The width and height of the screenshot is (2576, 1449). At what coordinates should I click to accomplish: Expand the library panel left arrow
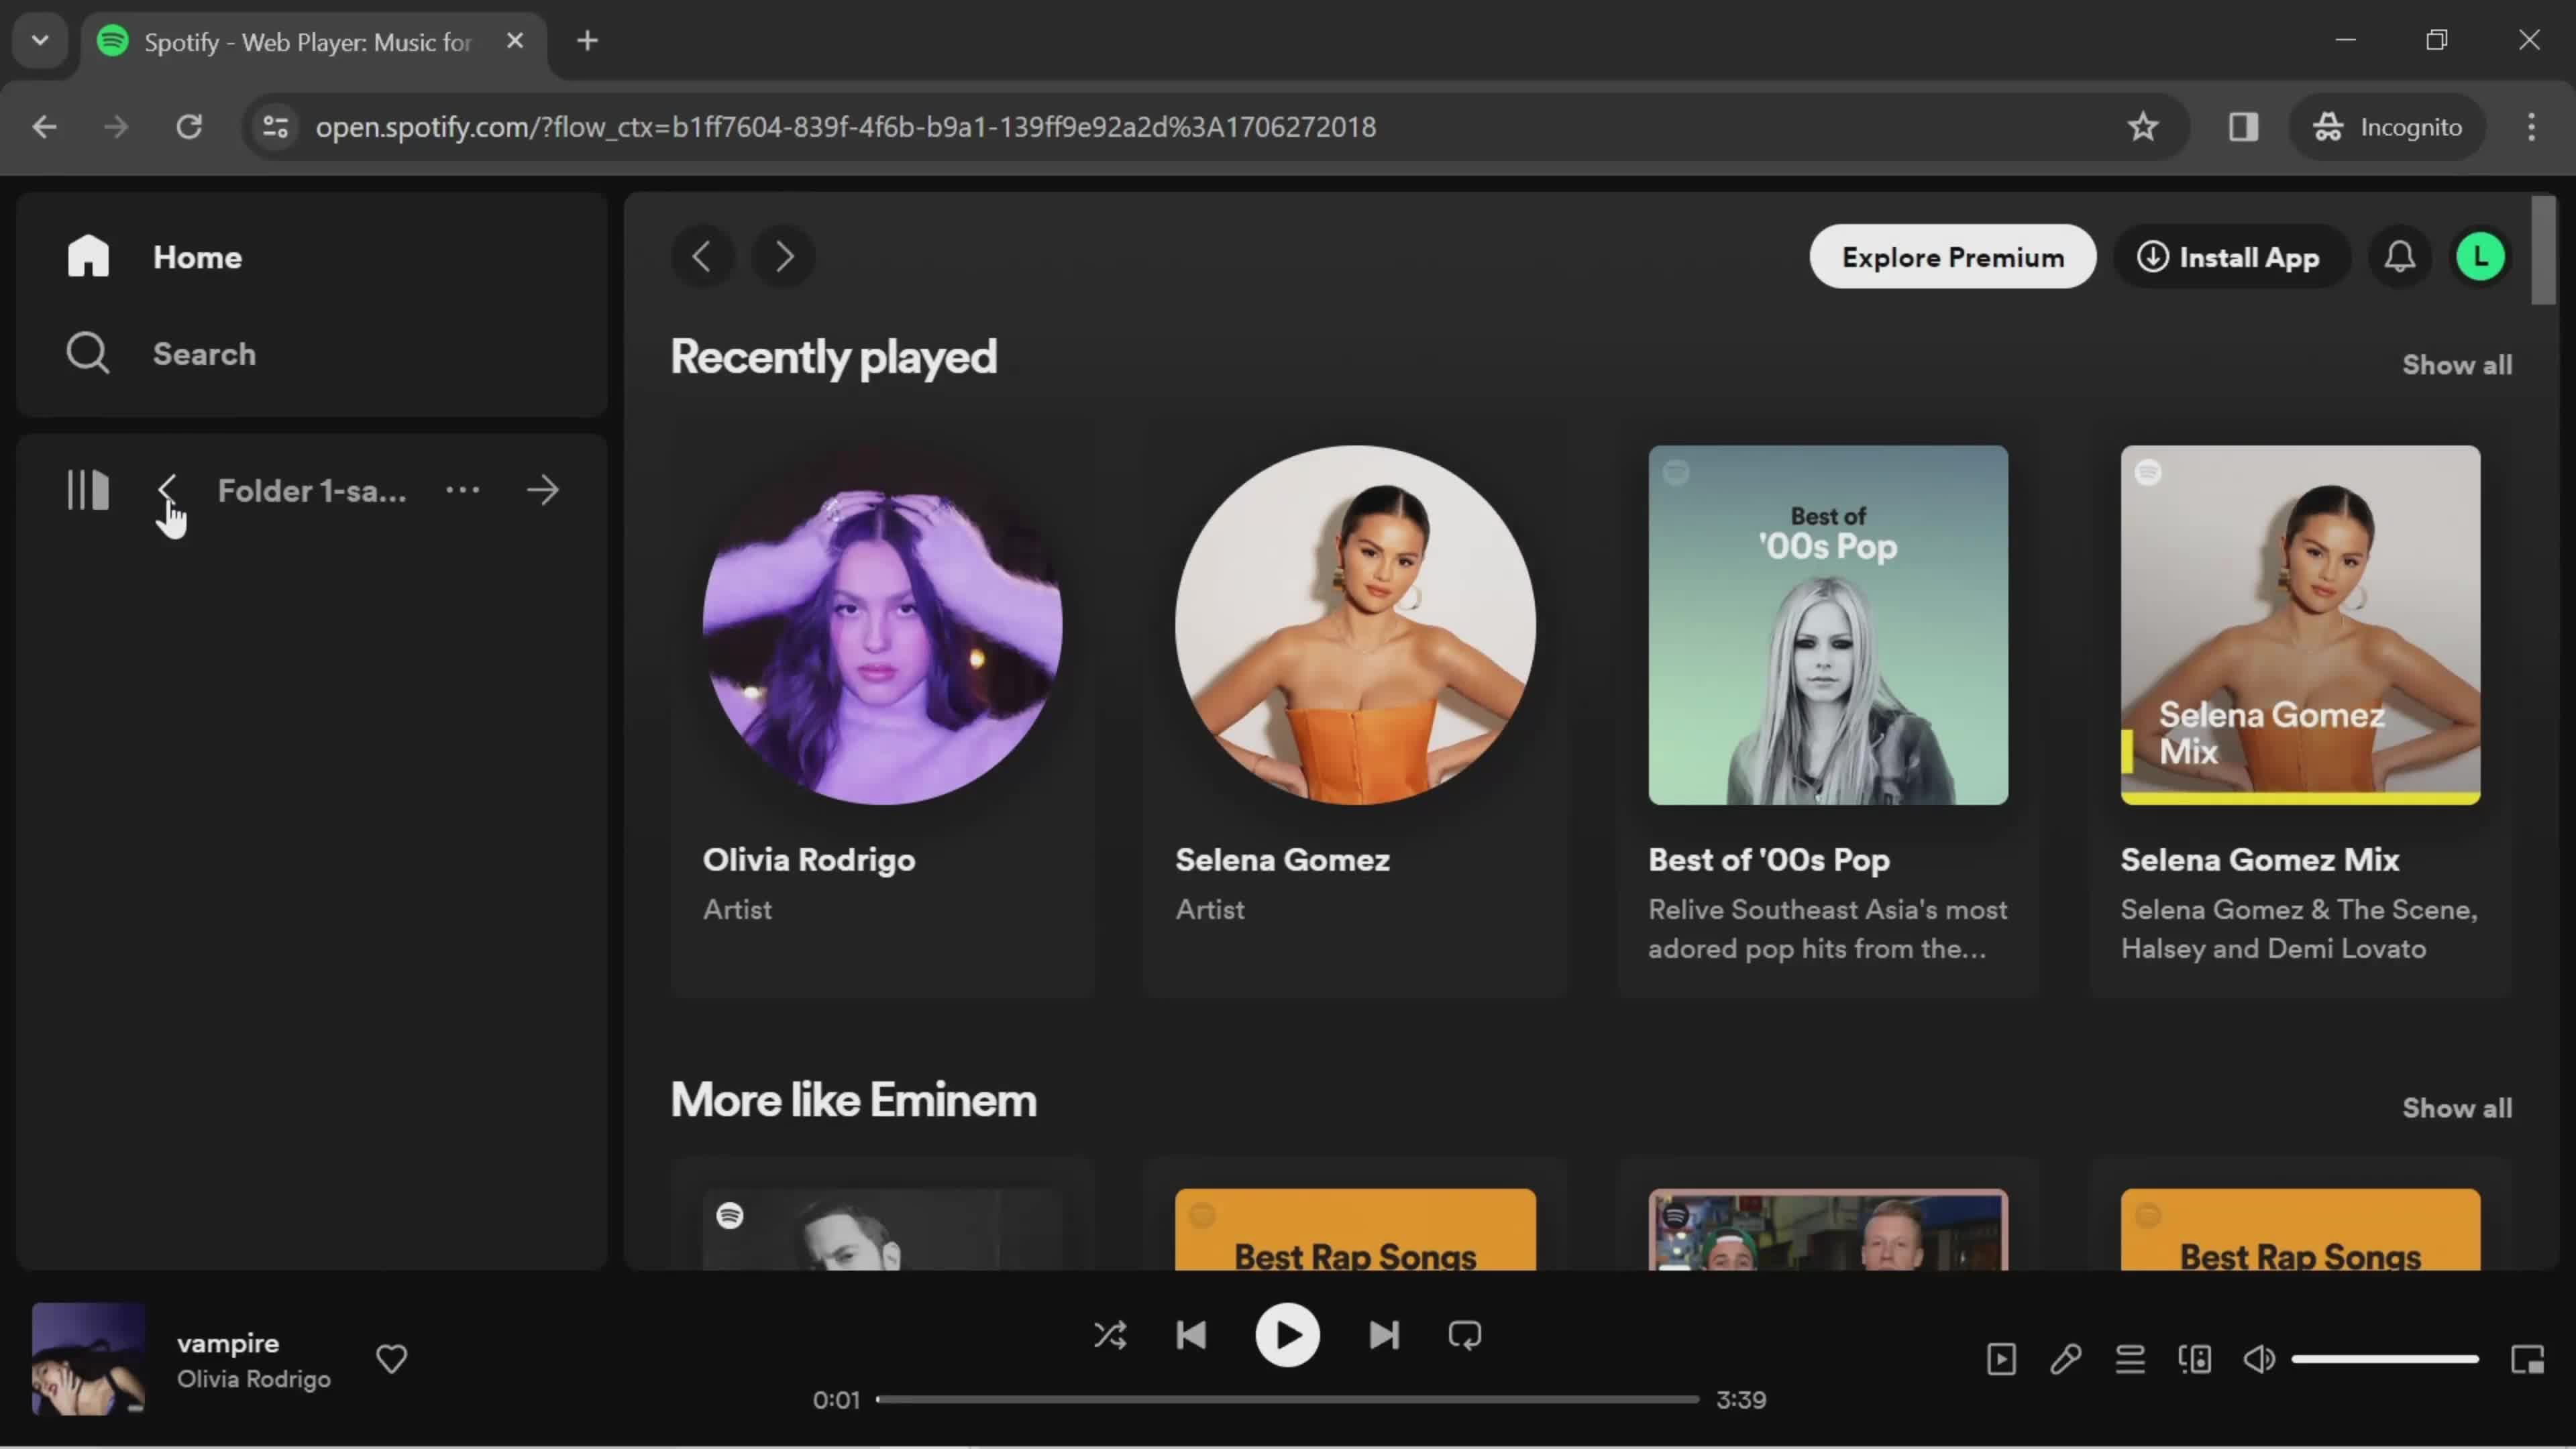[166, 490]
